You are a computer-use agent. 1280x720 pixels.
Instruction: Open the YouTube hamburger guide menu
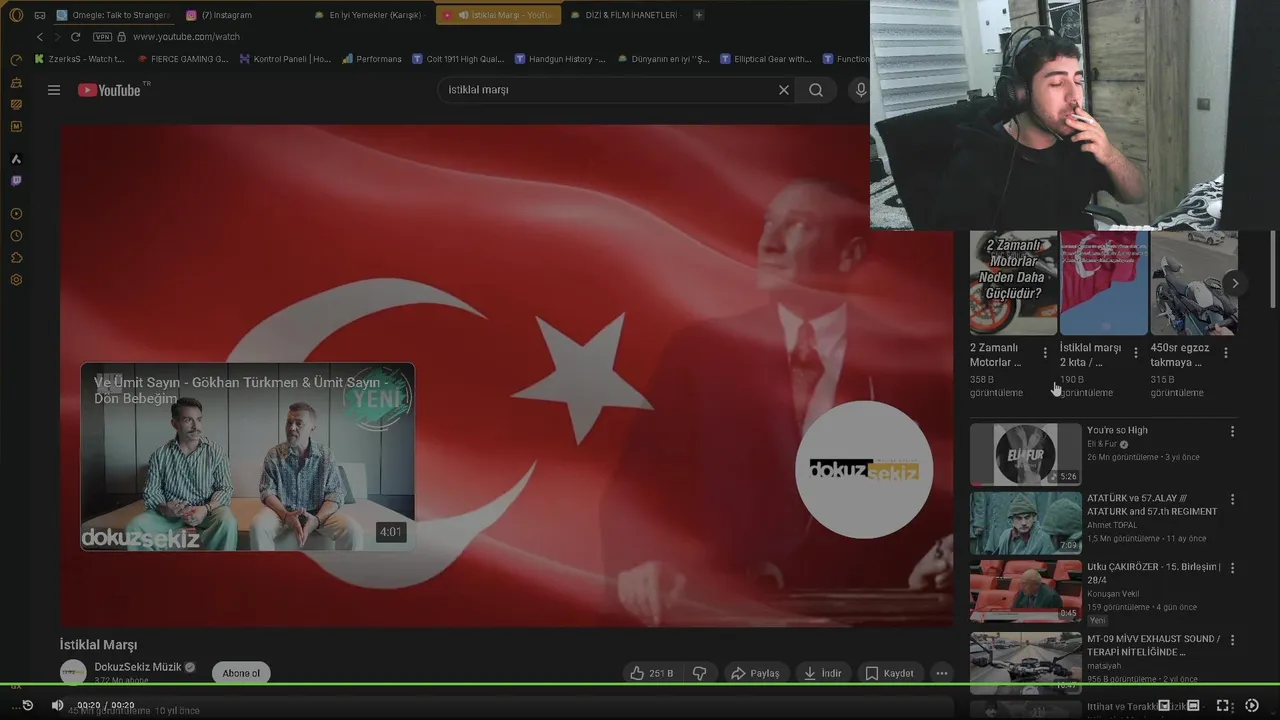(x=54, y=90)
